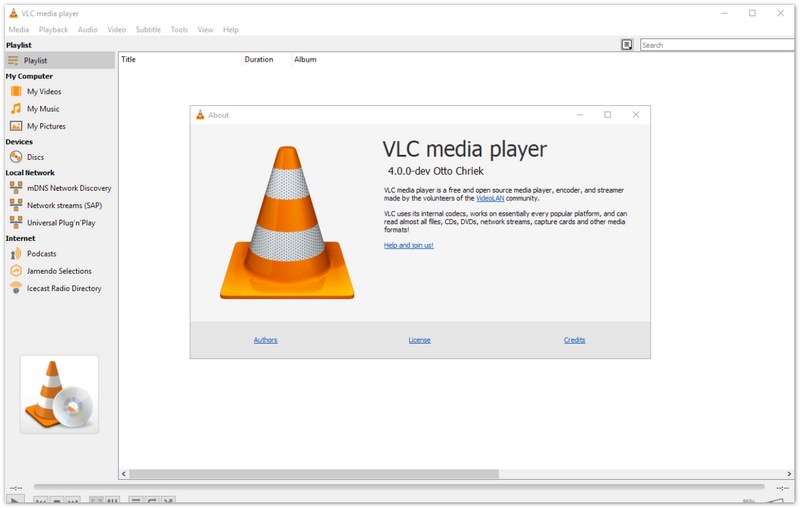Maximize the About dialog
800x508 pixels.
pyautogui.click(x=608, y=115)
